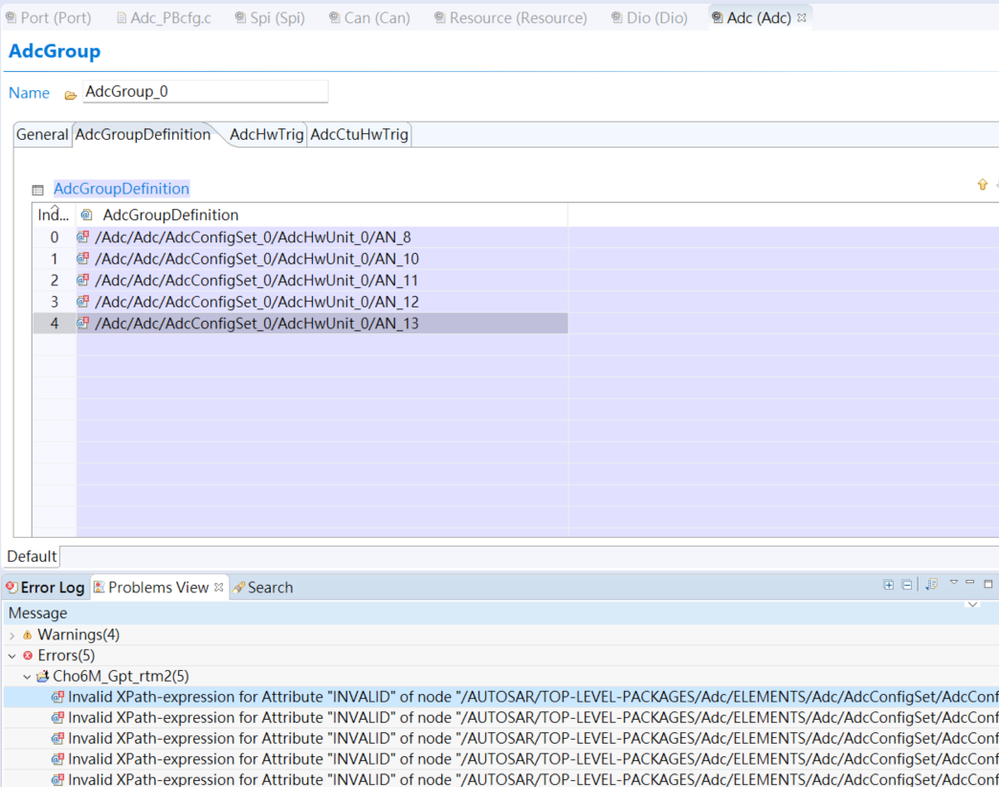This screenshot has height=787, width=999.
Task: Open the General tab of AdcGroup
Action: coord(42,134)
